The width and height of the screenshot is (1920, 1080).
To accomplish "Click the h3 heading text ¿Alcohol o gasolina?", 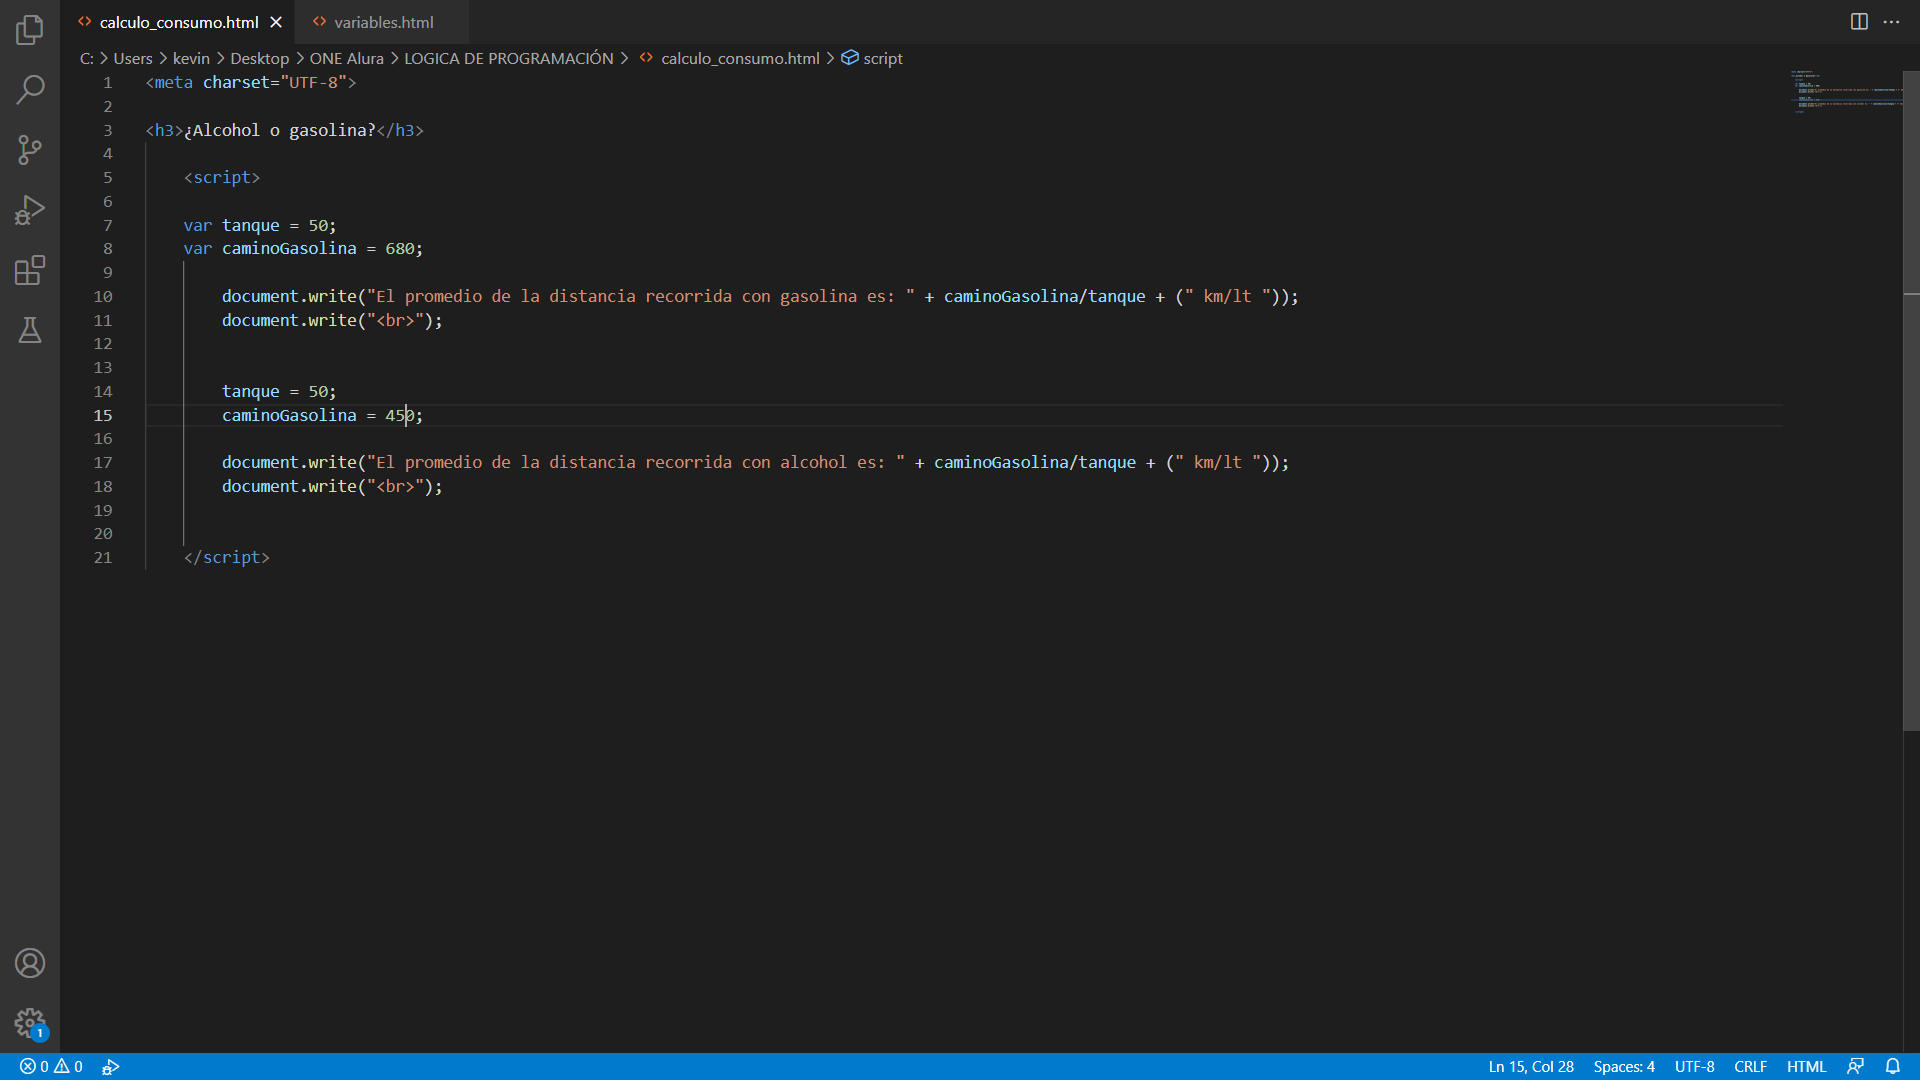I will (x=279, y=130).
